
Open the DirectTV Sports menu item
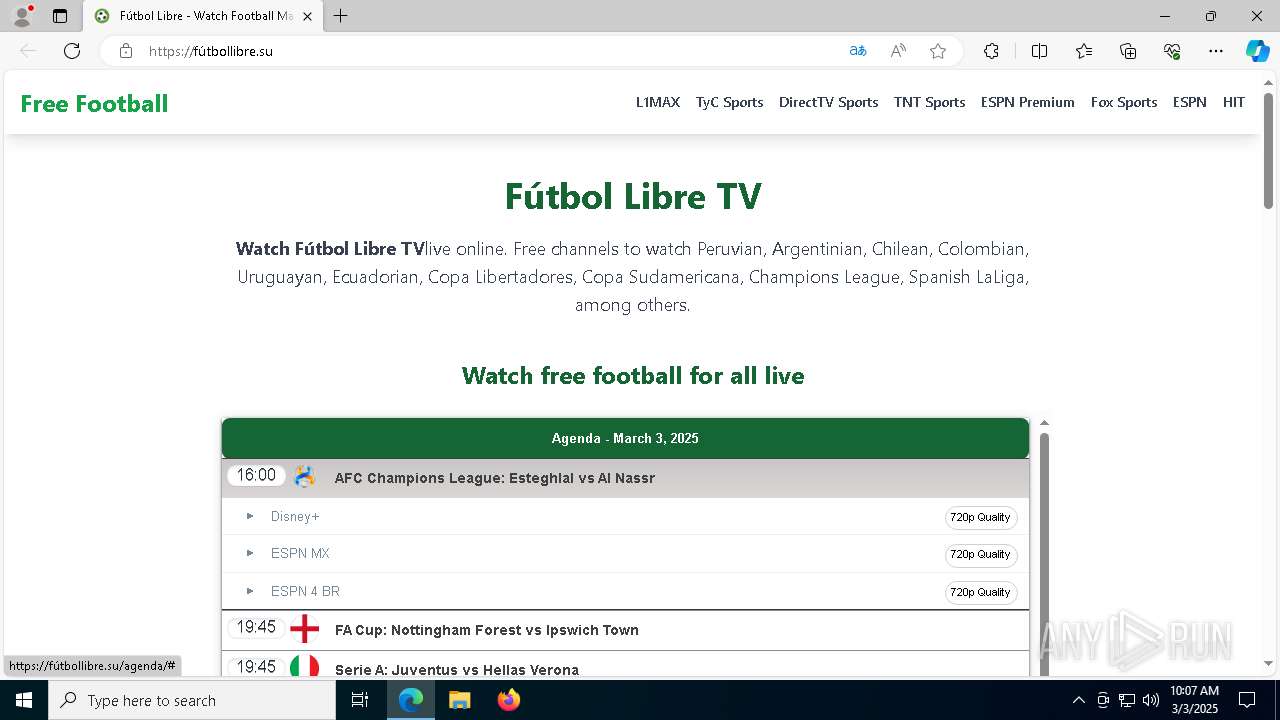click(829, 102)
